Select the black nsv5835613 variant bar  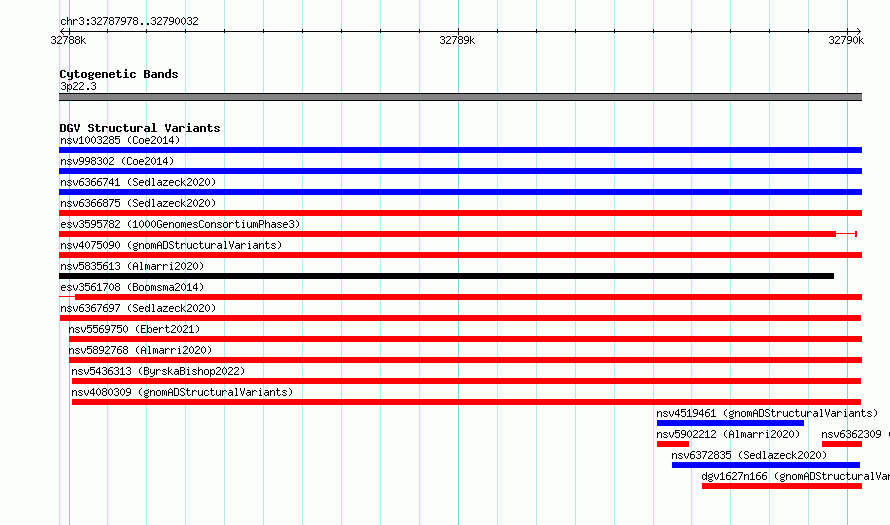click(x=447, y=276)
